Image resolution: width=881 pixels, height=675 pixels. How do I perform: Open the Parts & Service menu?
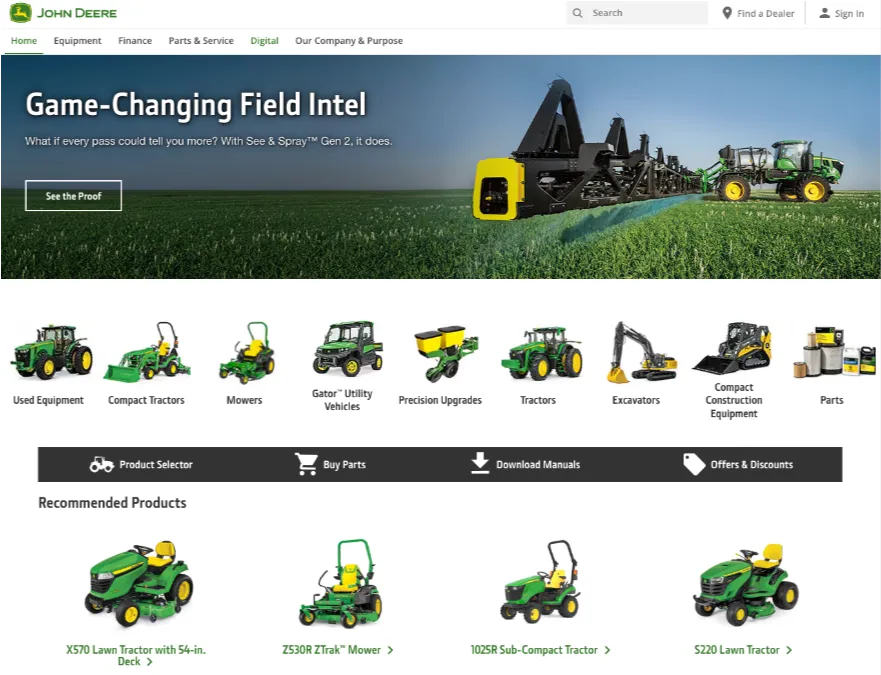coord(200,41)
